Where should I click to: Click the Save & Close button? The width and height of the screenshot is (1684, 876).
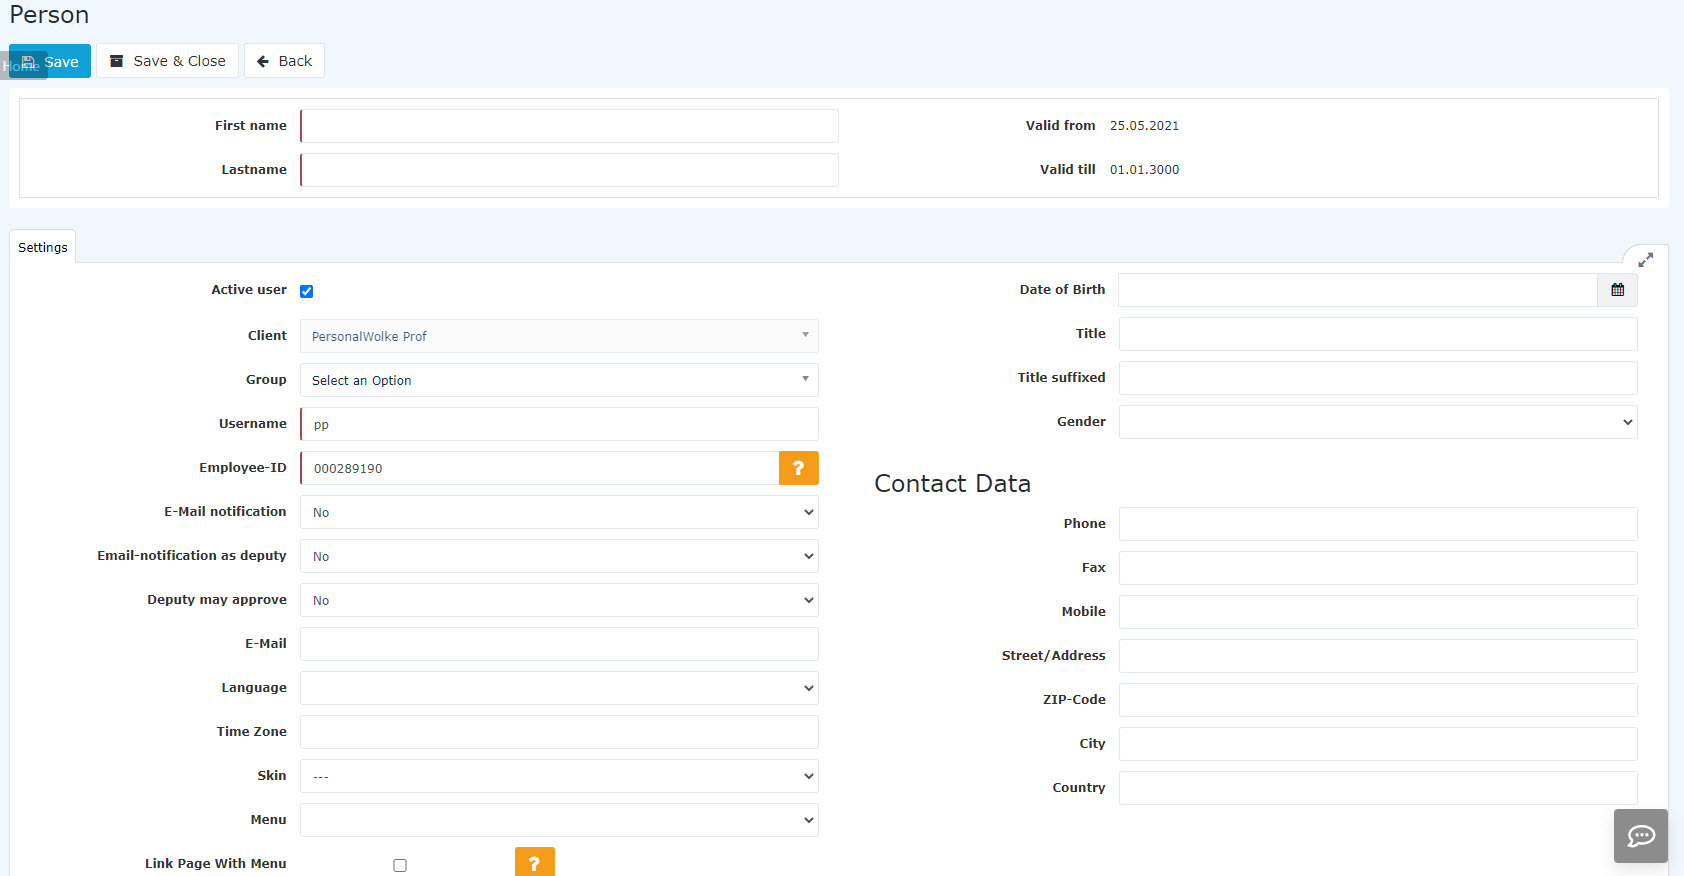click(167, 61)
